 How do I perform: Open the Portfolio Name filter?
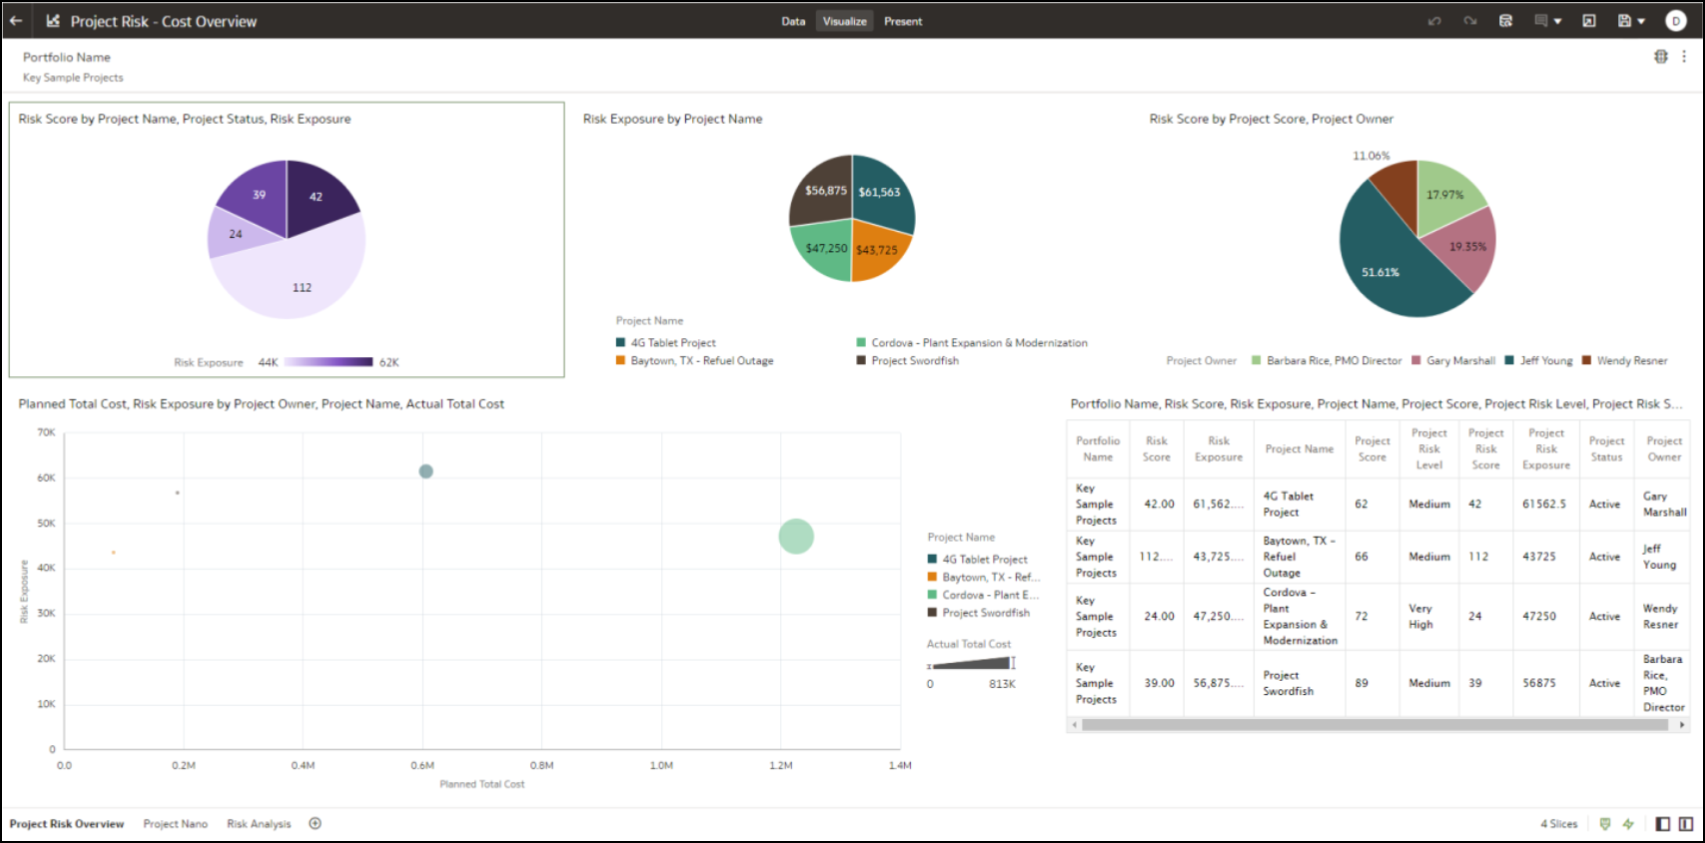[x=66, y=57]
